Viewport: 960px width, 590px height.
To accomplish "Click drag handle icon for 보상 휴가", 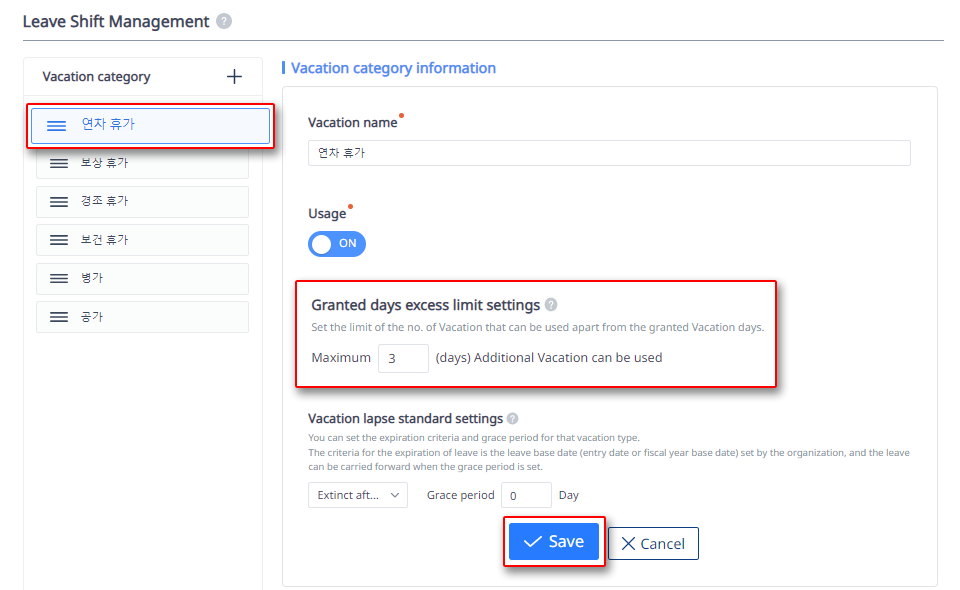I will point(59,163).
